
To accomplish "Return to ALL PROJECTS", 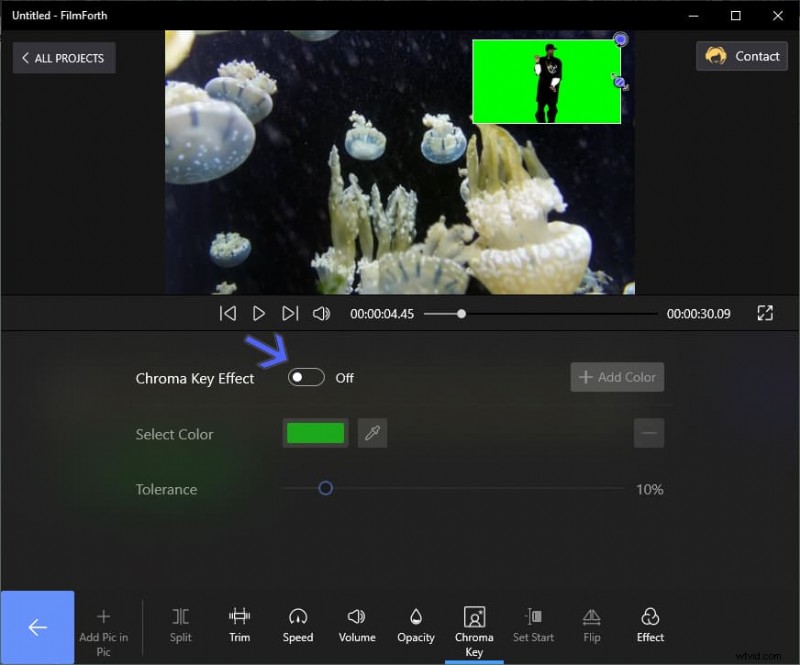I will [x=63, y=58].
